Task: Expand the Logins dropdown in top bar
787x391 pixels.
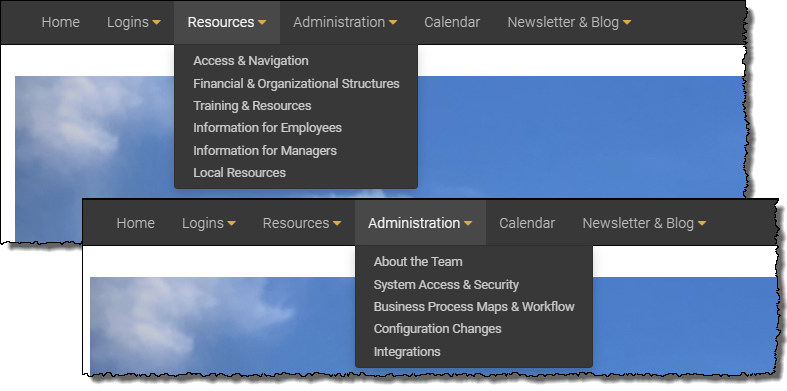Action: [x=134, y=22]
